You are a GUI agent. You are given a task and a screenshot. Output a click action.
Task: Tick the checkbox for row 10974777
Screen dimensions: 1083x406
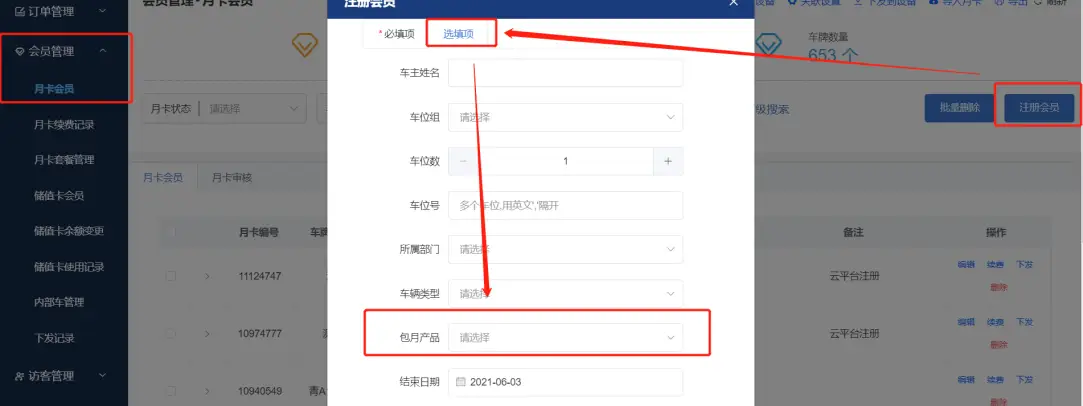(x=171, y=334)
